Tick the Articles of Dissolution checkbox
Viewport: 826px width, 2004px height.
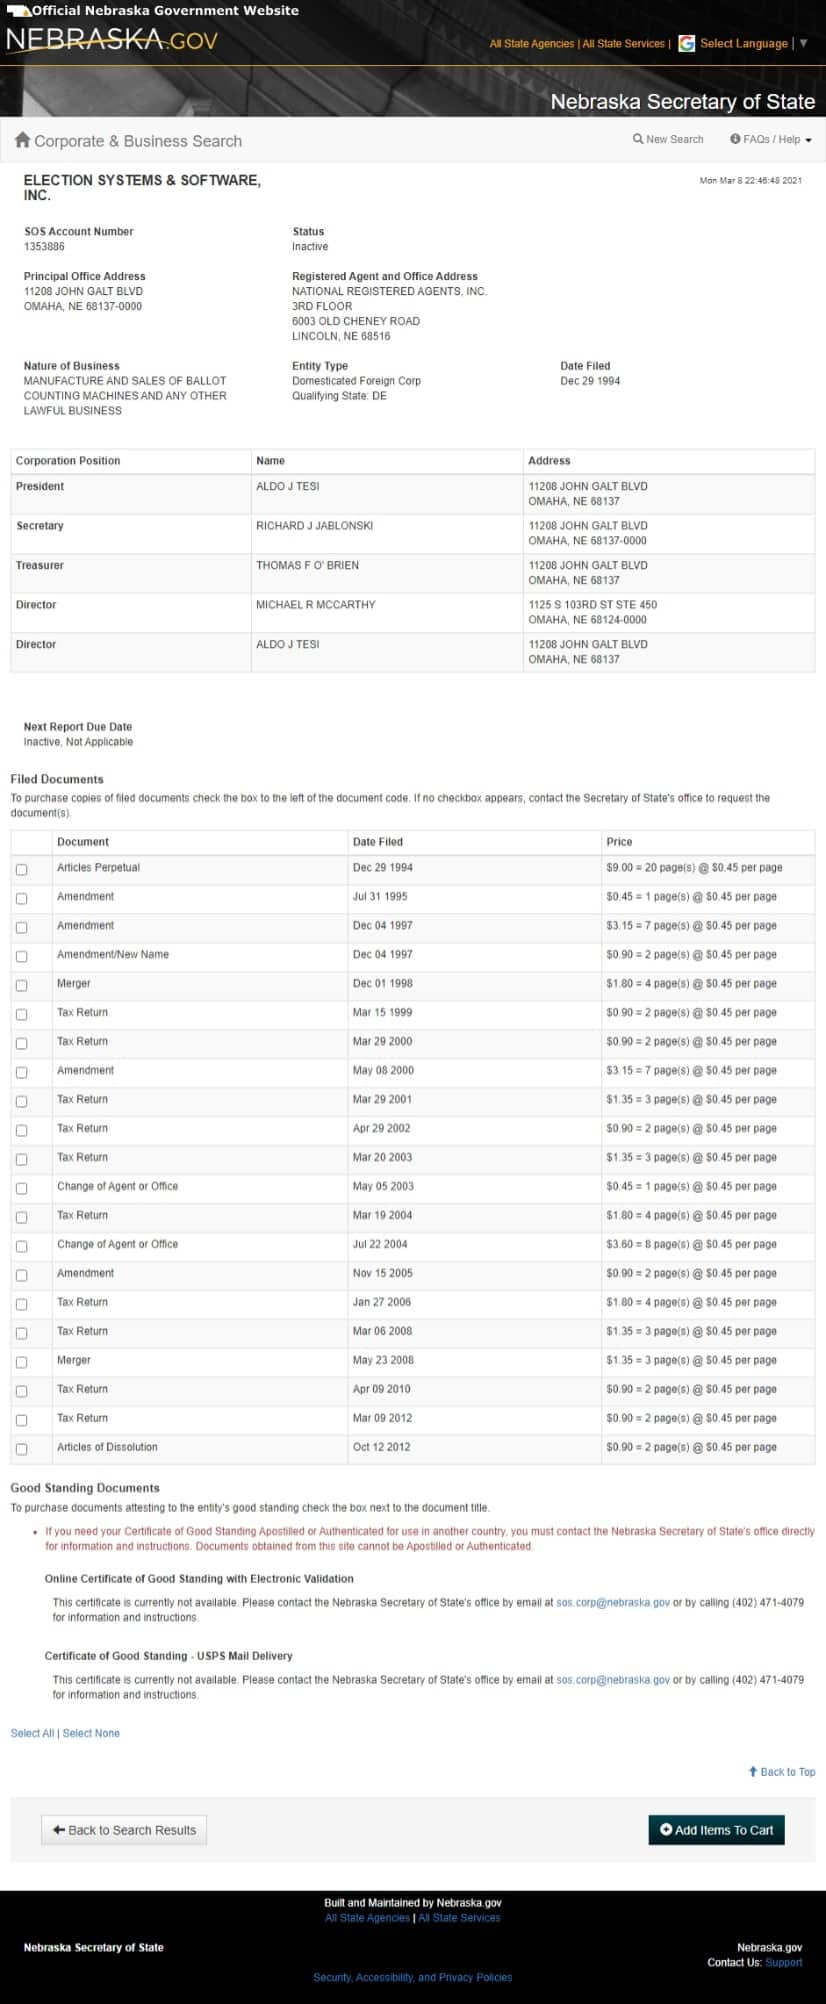click(22, 1448)
